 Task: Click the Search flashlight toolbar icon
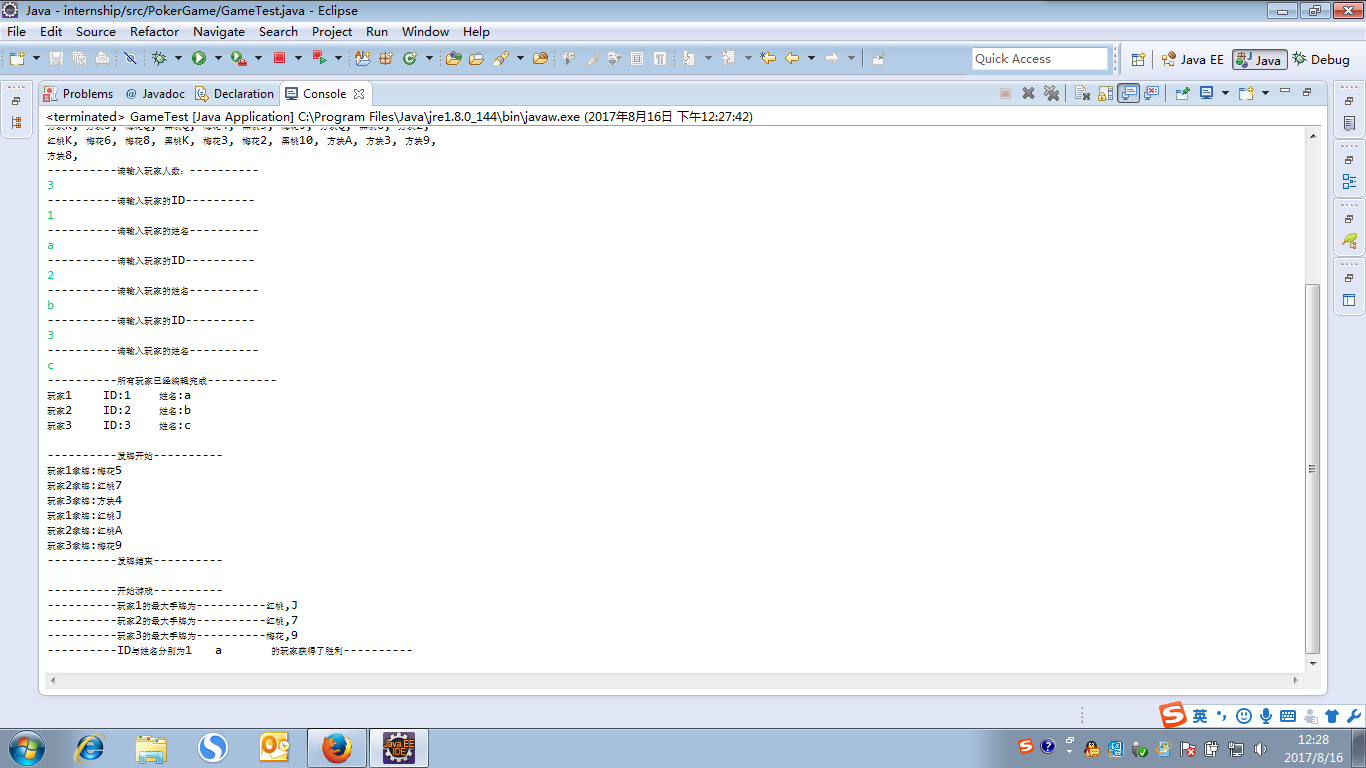(x=501, y=59)
